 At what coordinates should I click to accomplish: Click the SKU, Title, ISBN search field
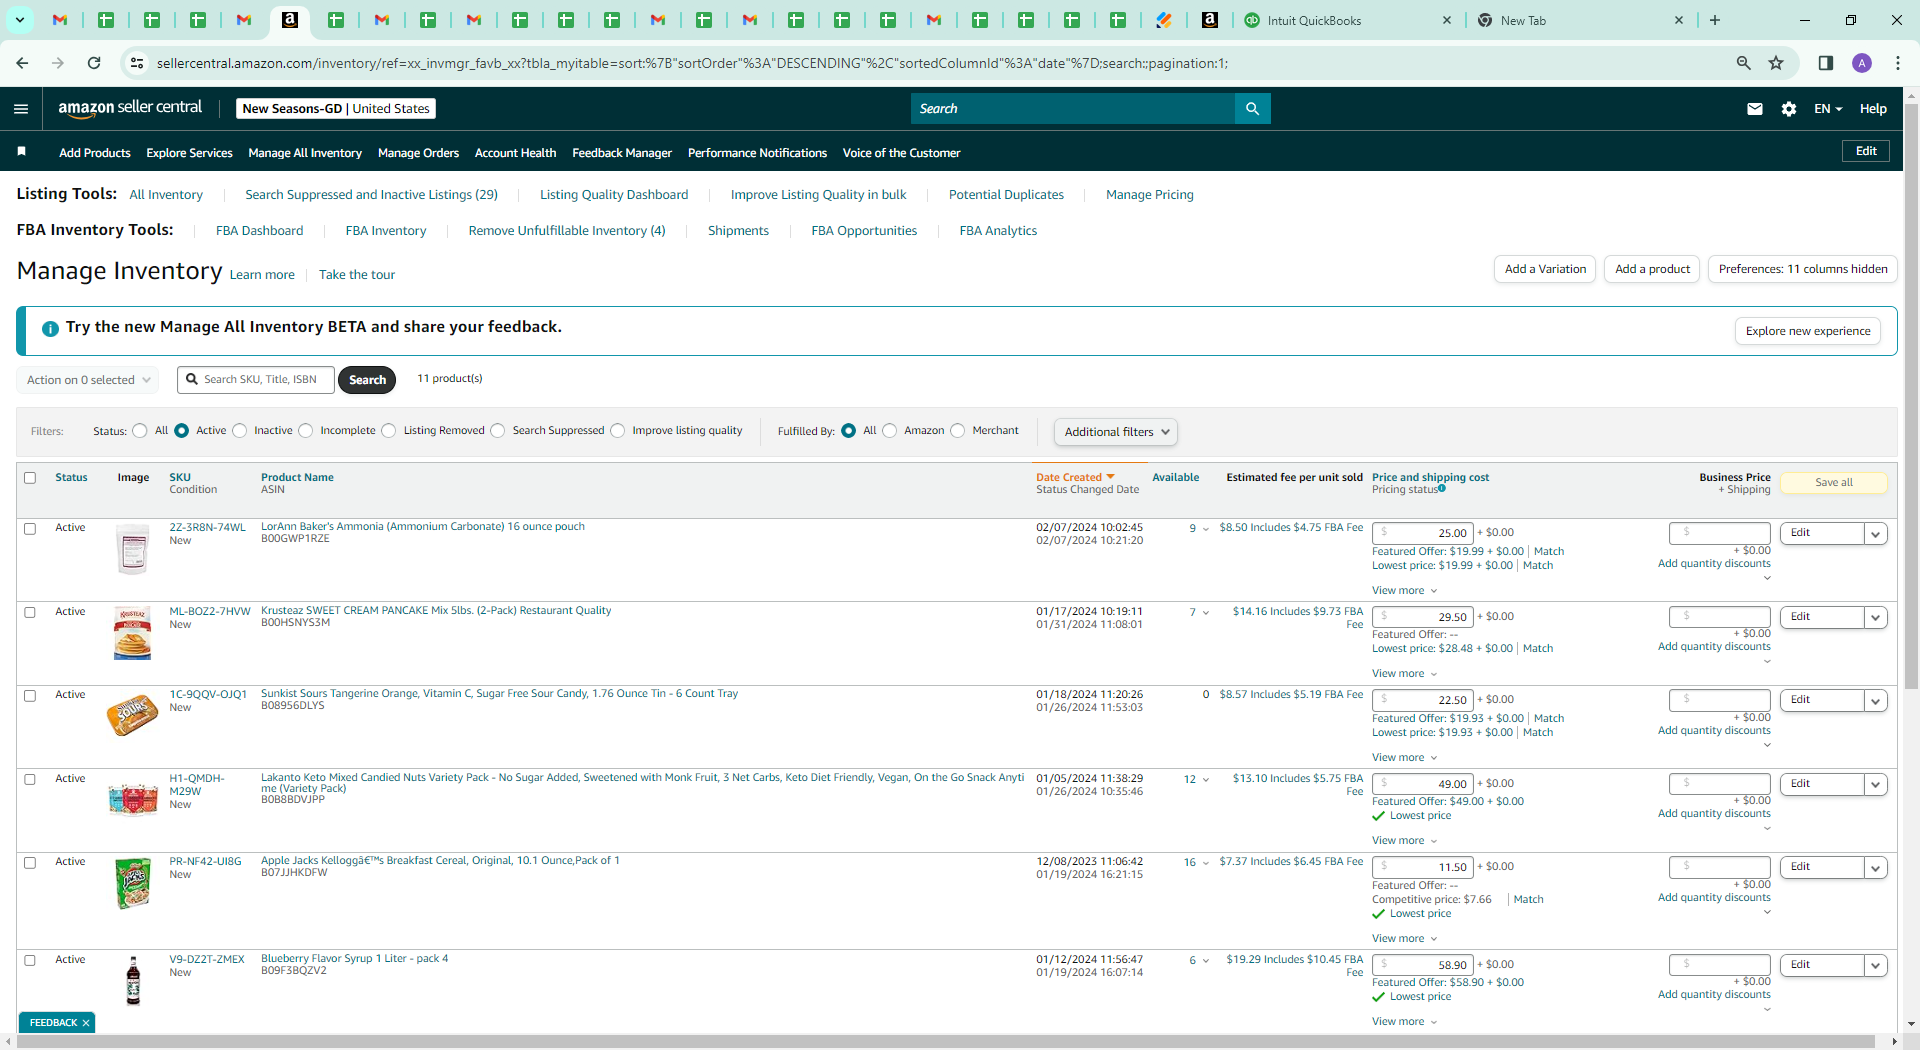pyautogui.click(x=256, y=380)
